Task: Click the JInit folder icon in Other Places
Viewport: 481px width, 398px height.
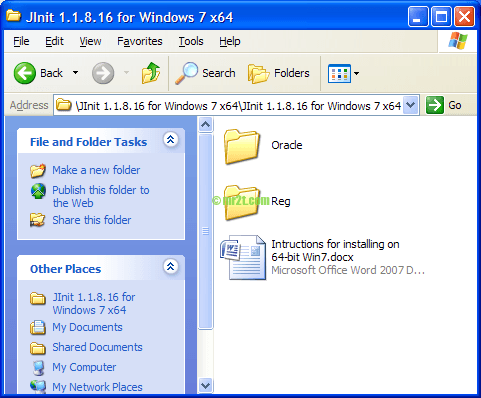Action: coord(38,298)
